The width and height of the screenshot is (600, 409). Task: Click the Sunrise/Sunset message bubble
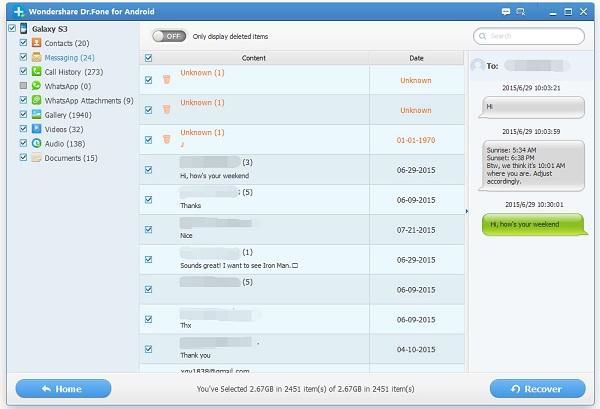click(533, 166)
